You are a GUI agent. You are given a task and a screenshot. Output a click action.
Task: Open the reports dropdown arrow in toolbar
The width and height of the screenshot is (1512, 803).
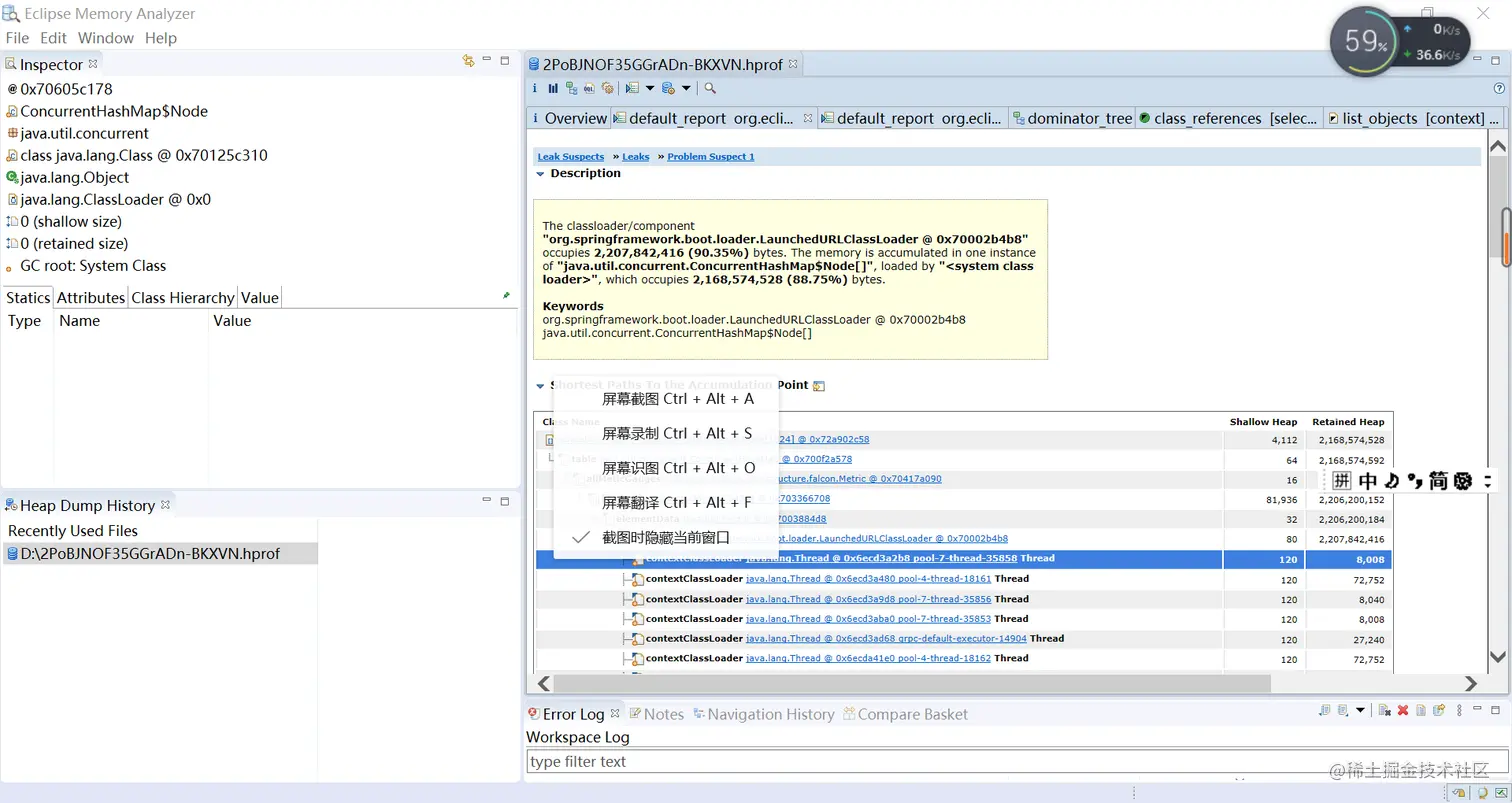(650, 88)
